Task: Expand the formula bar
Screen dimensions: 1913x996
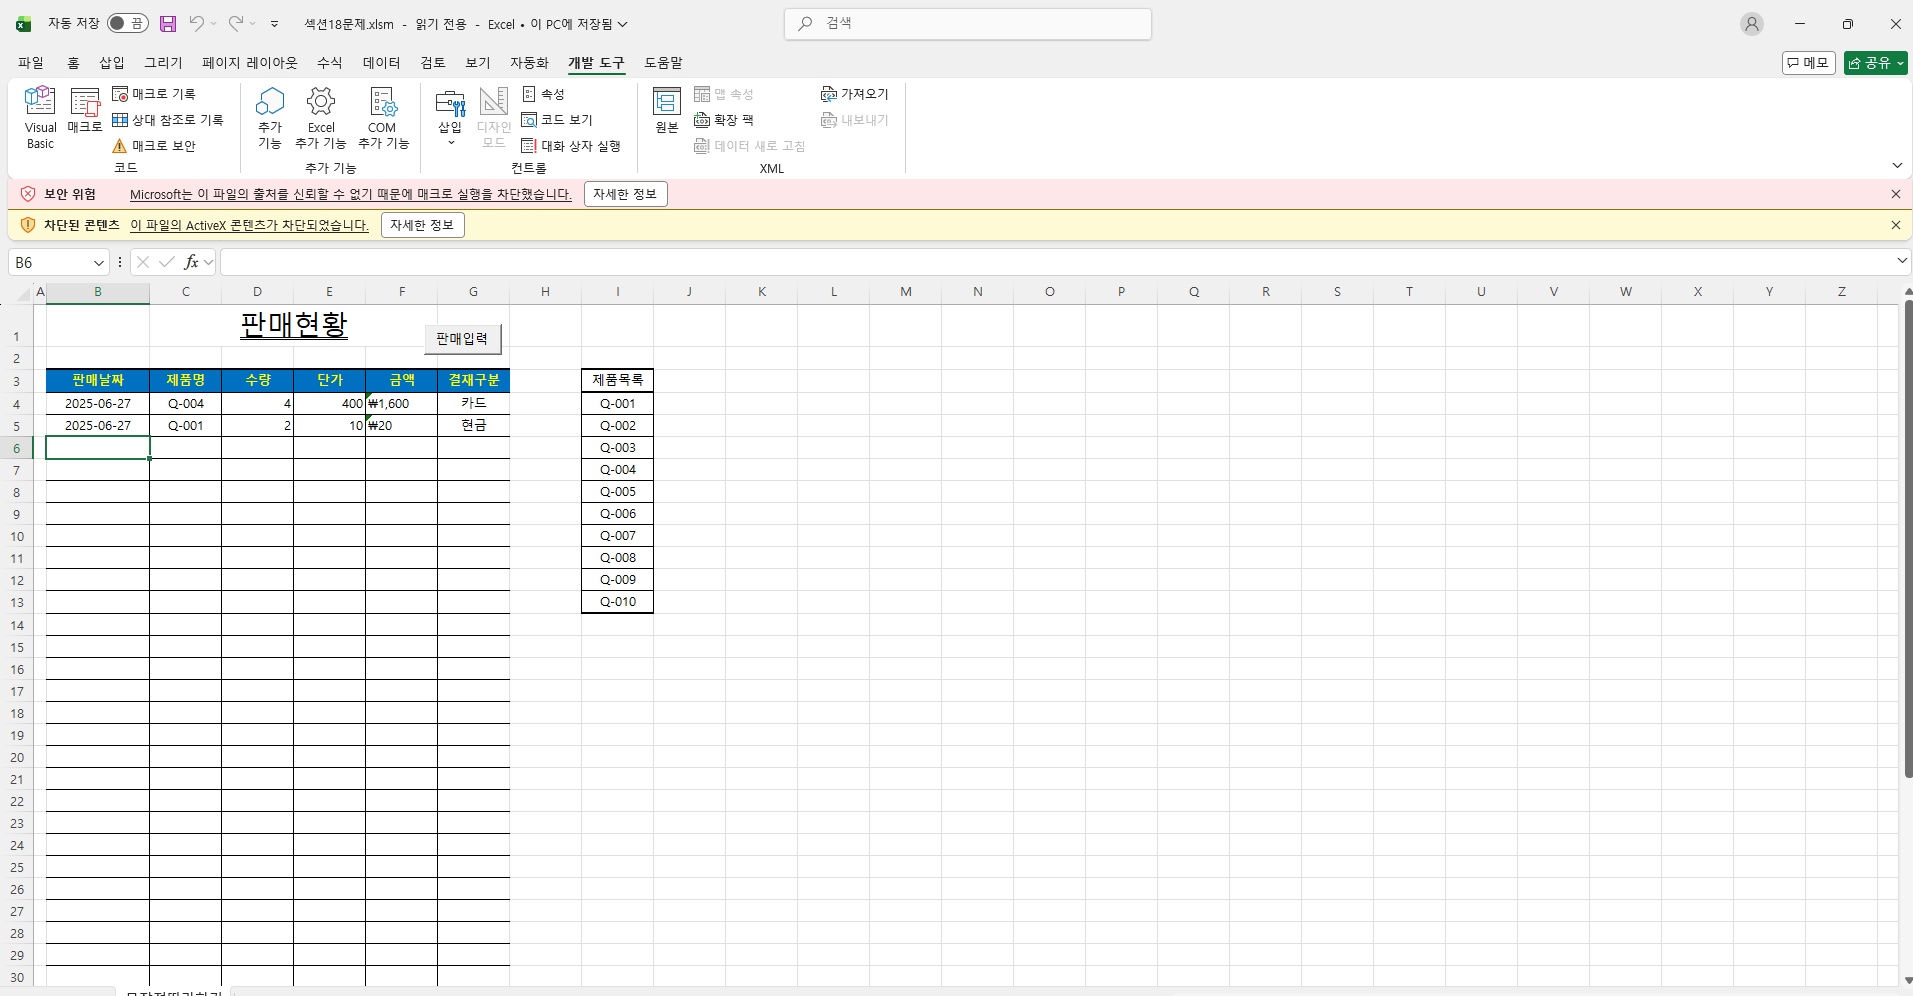Action: (x=1901, y=261)
